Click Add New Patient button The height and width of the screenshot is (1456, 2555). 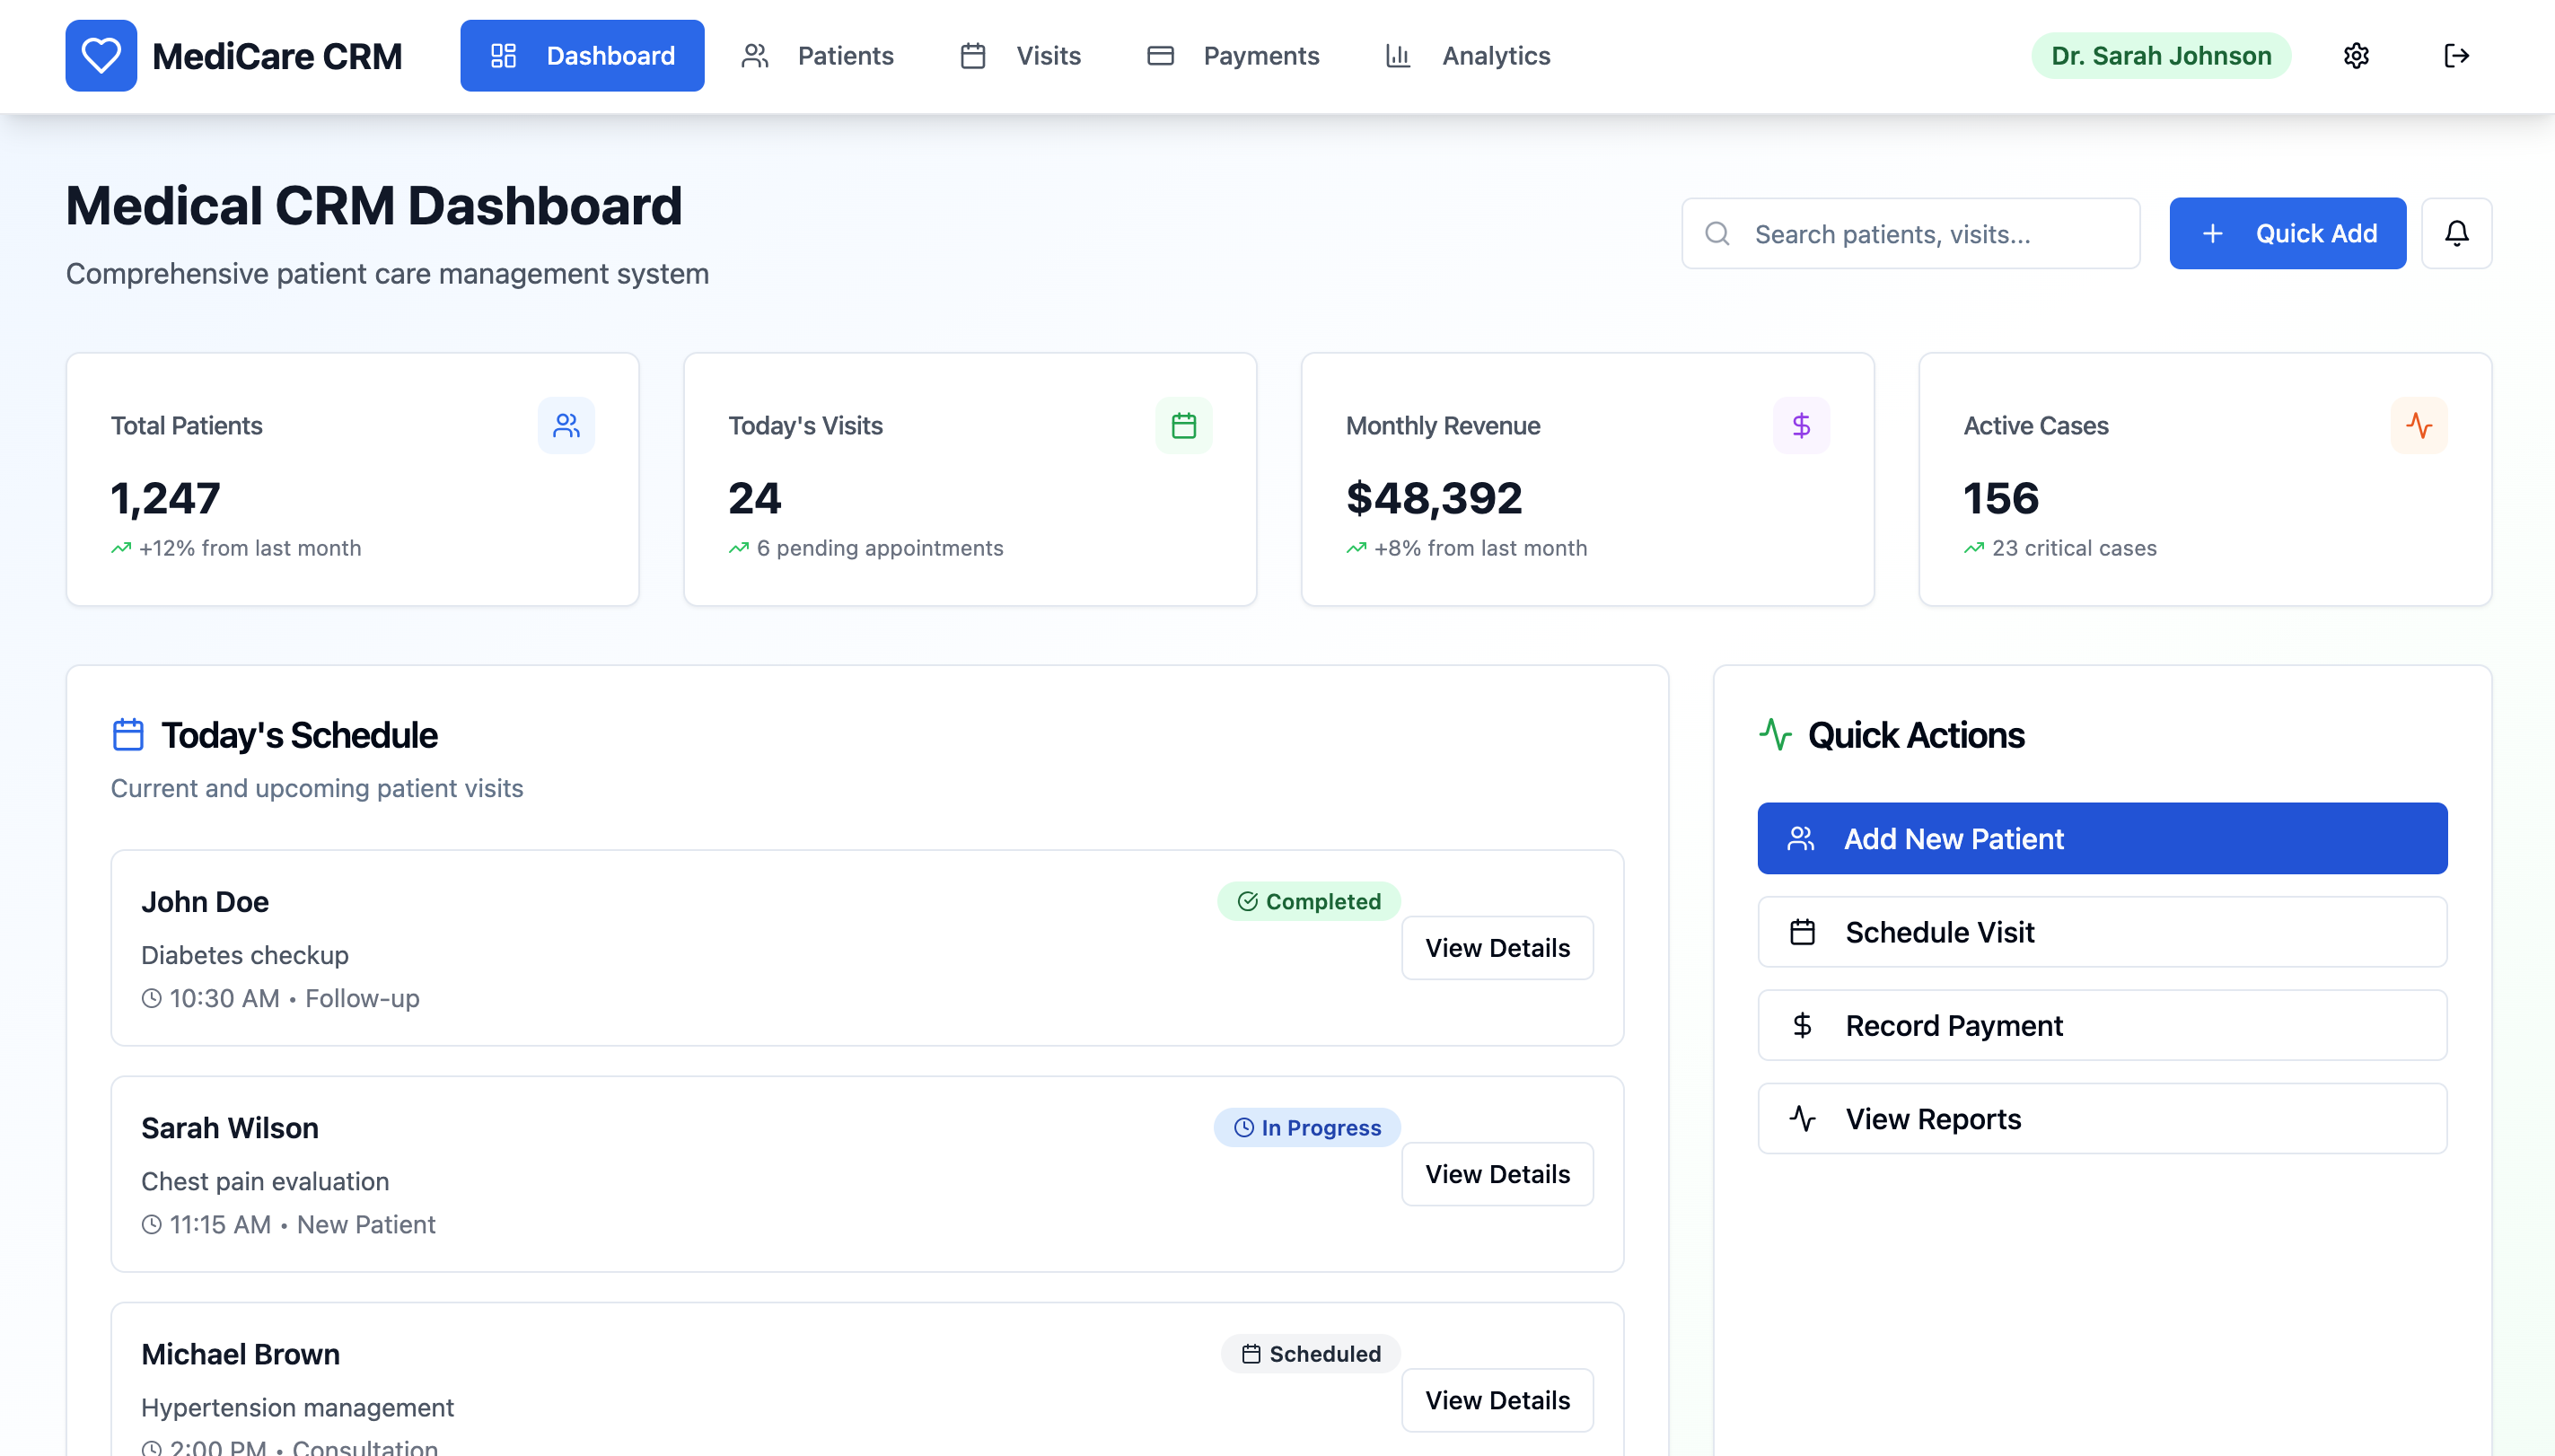coord(2102,839)
